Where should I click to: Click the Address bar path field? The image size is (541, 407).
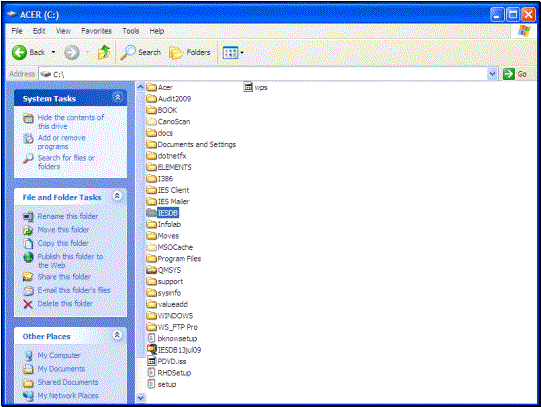pos(263,74)
